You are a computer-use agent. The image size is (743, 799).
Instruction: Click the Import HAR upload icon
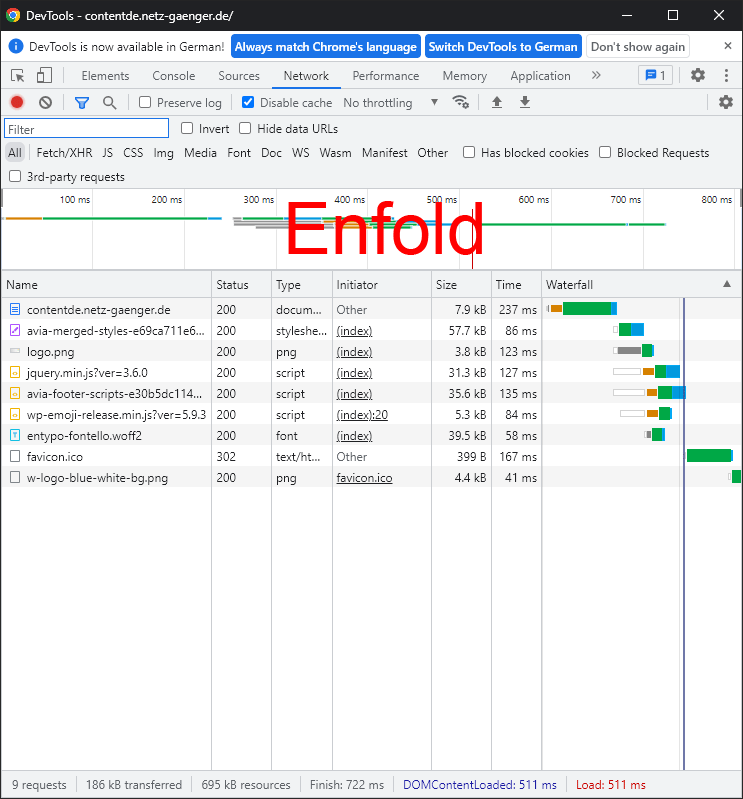click(x=497, y=102)
